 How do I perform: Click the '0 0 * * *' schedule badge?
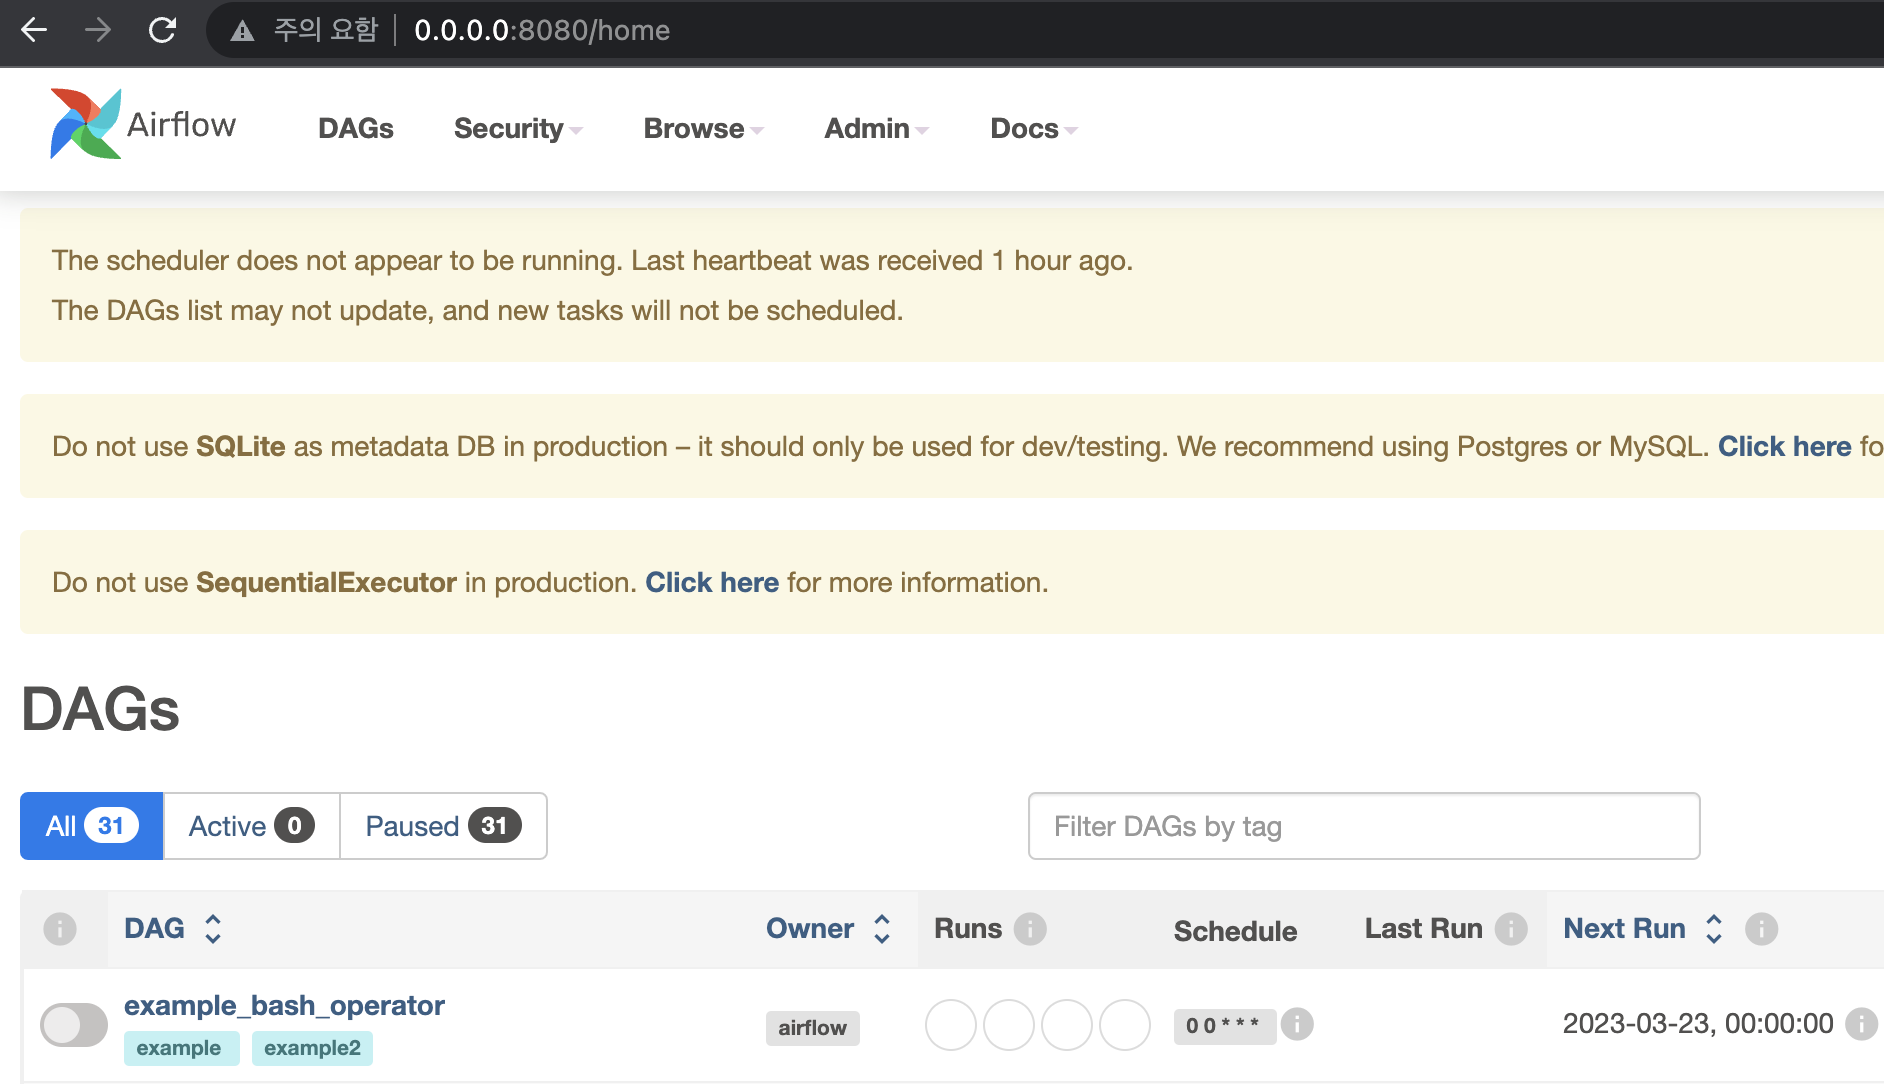[1224, 1026]
